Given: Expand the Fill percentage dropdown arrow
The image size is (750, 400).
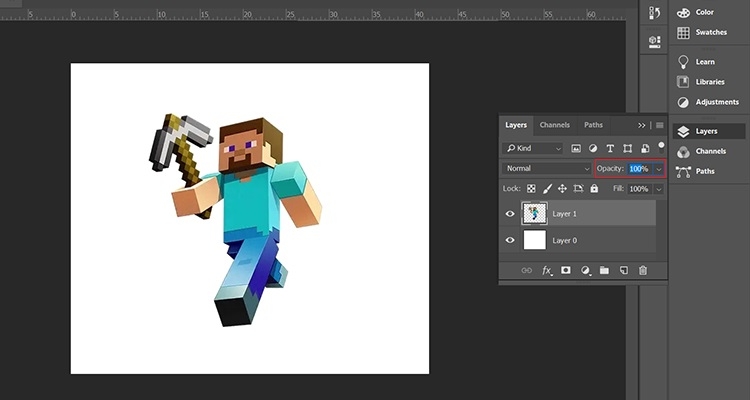Looking at the screenshot, I should (x=658, y=188).
